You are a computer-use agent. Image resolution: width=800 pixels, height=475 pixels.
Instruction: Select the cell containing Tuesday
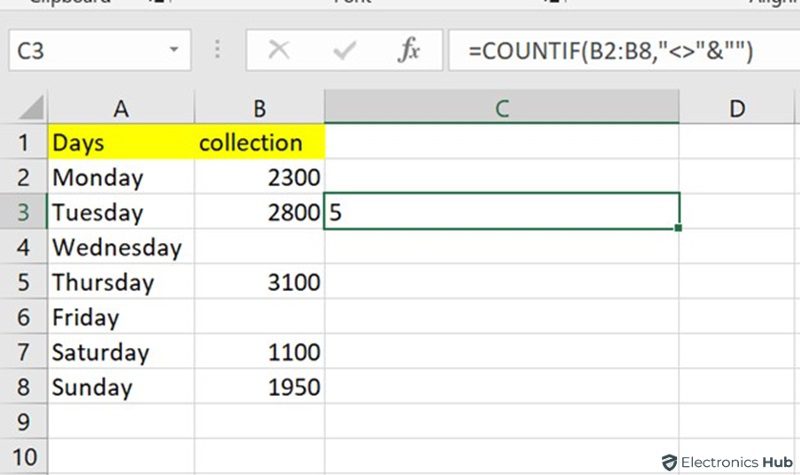(x=121, y=212)
